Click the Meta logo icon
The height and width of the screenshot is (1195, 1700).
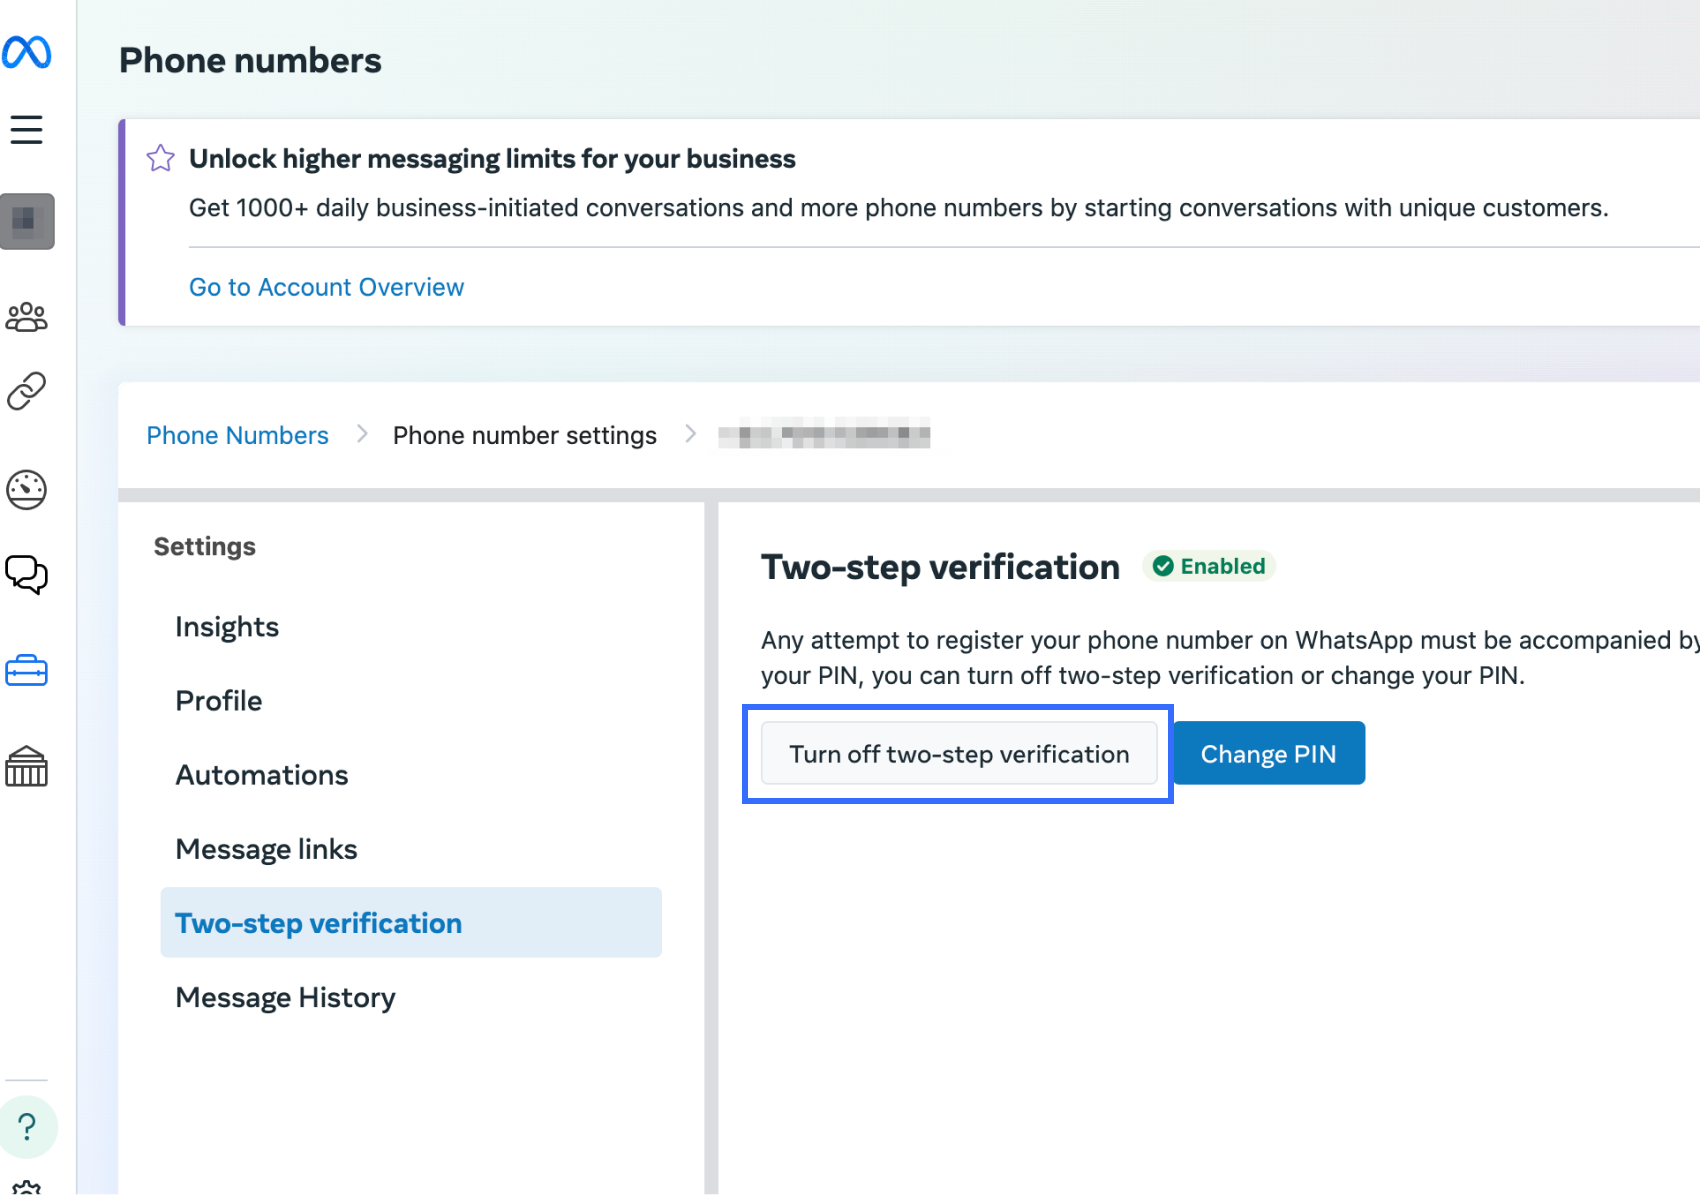(x=27, y=52)
